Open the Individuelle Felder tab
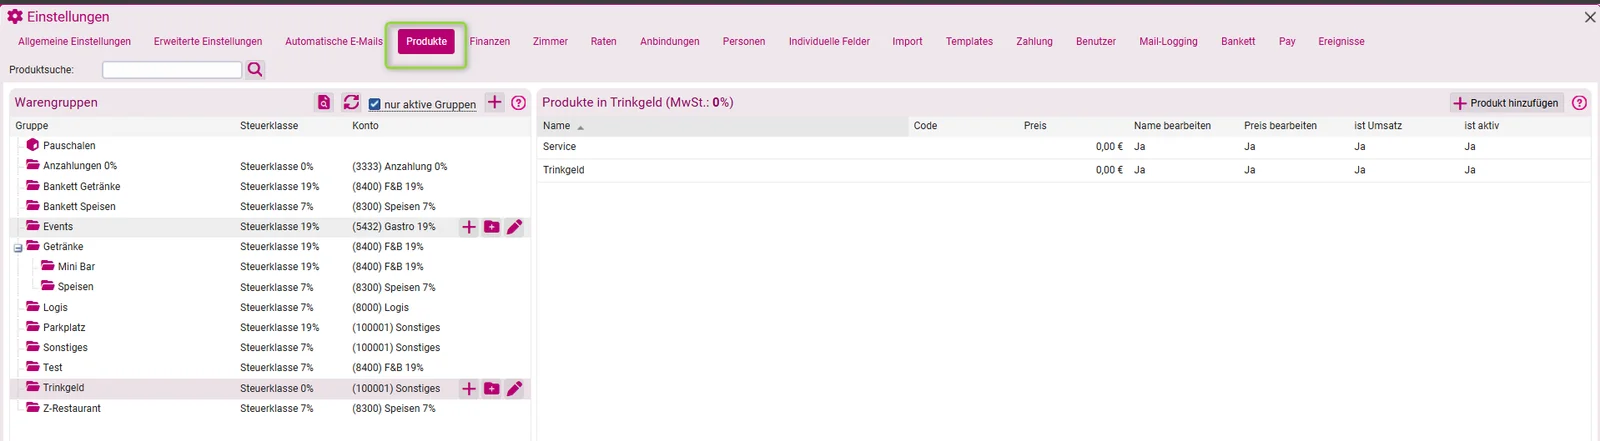 [x=829, y=41]
